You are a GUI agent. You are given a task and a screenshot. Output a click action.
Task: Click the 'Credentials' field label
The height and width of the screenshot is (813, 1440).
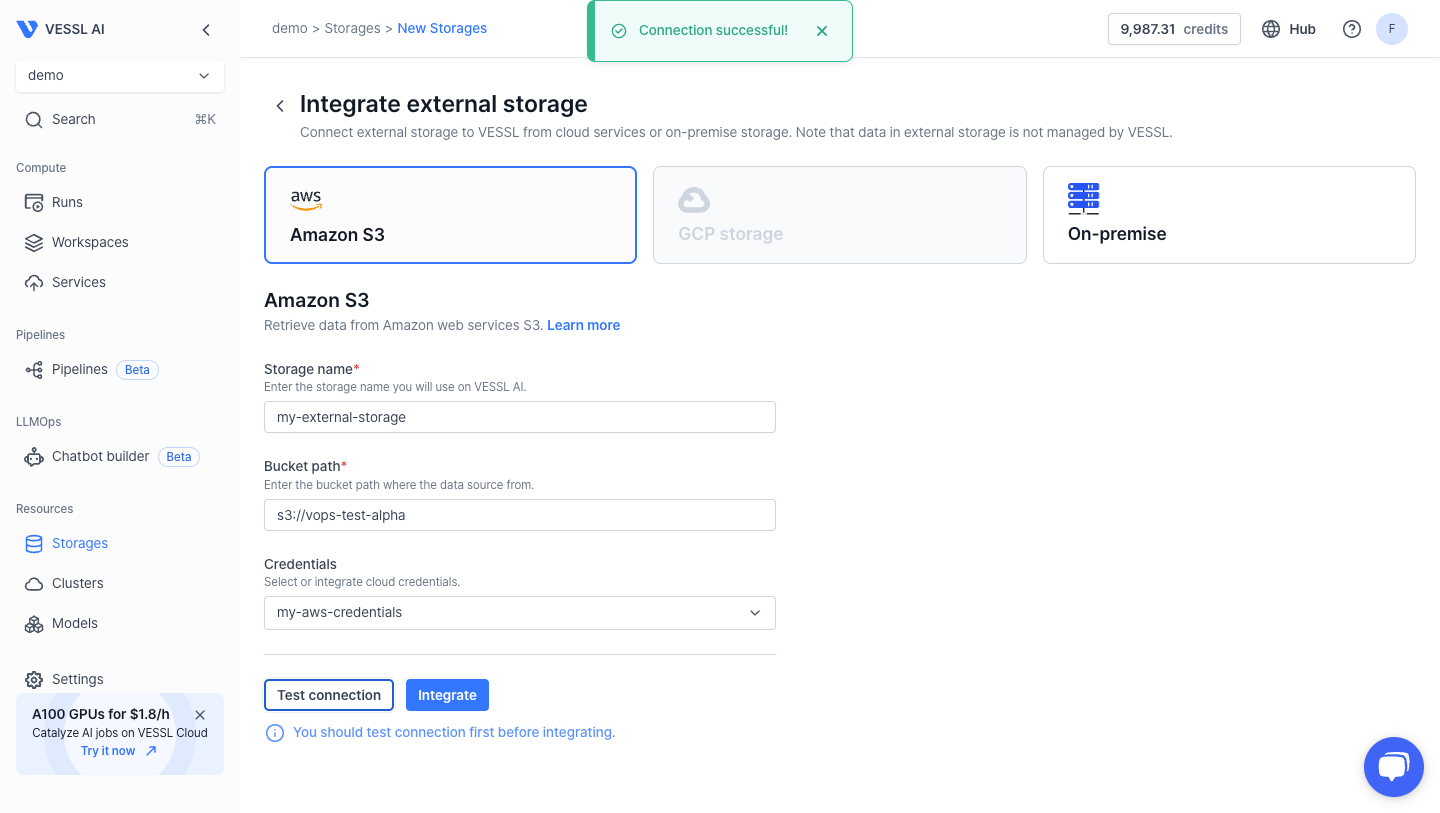[300, 564]
